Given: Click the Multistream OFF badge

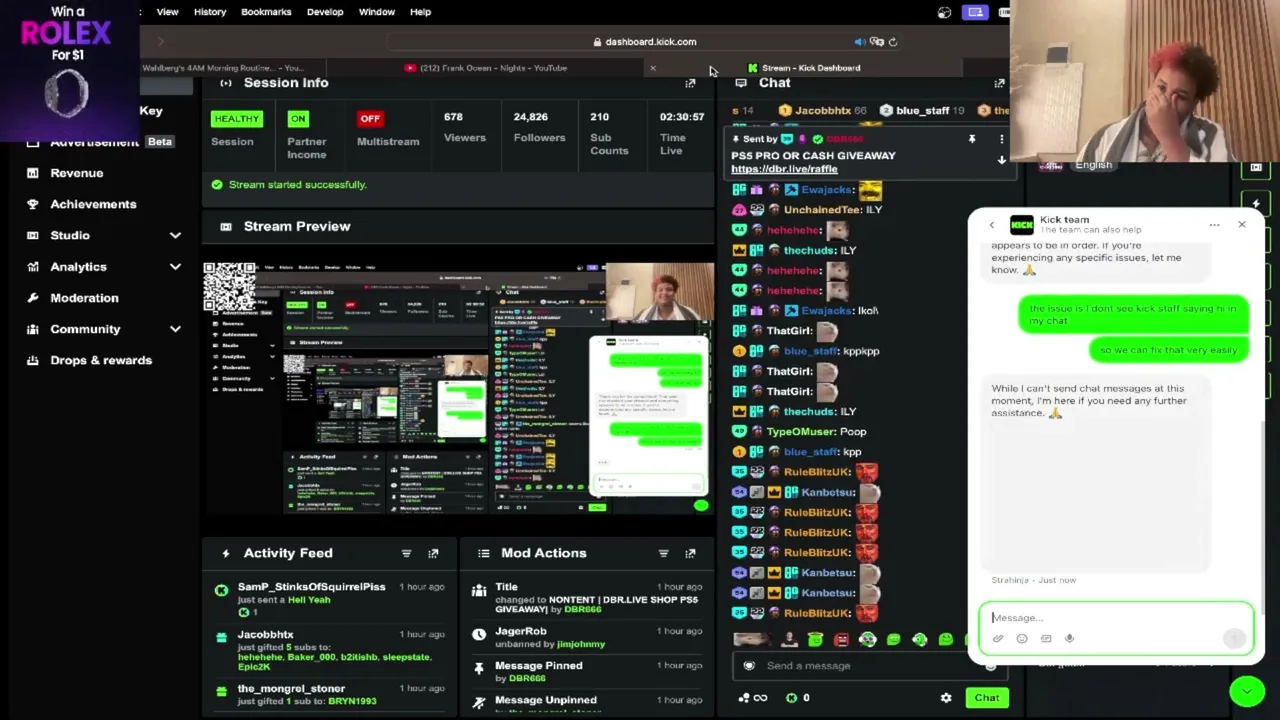Looking at the screenshot, I should [370, 119].
